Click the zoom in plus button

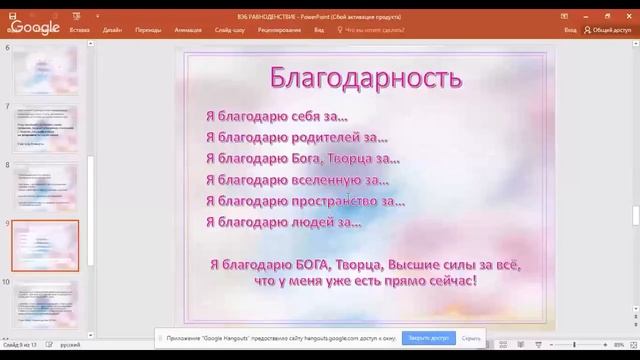605,345
